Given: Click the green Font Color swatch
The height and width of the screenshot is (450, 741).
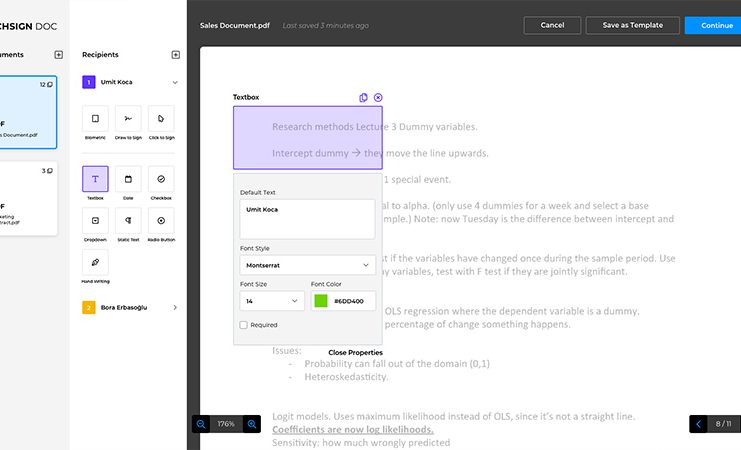Looking at the screenshot, I should [321, 301].
